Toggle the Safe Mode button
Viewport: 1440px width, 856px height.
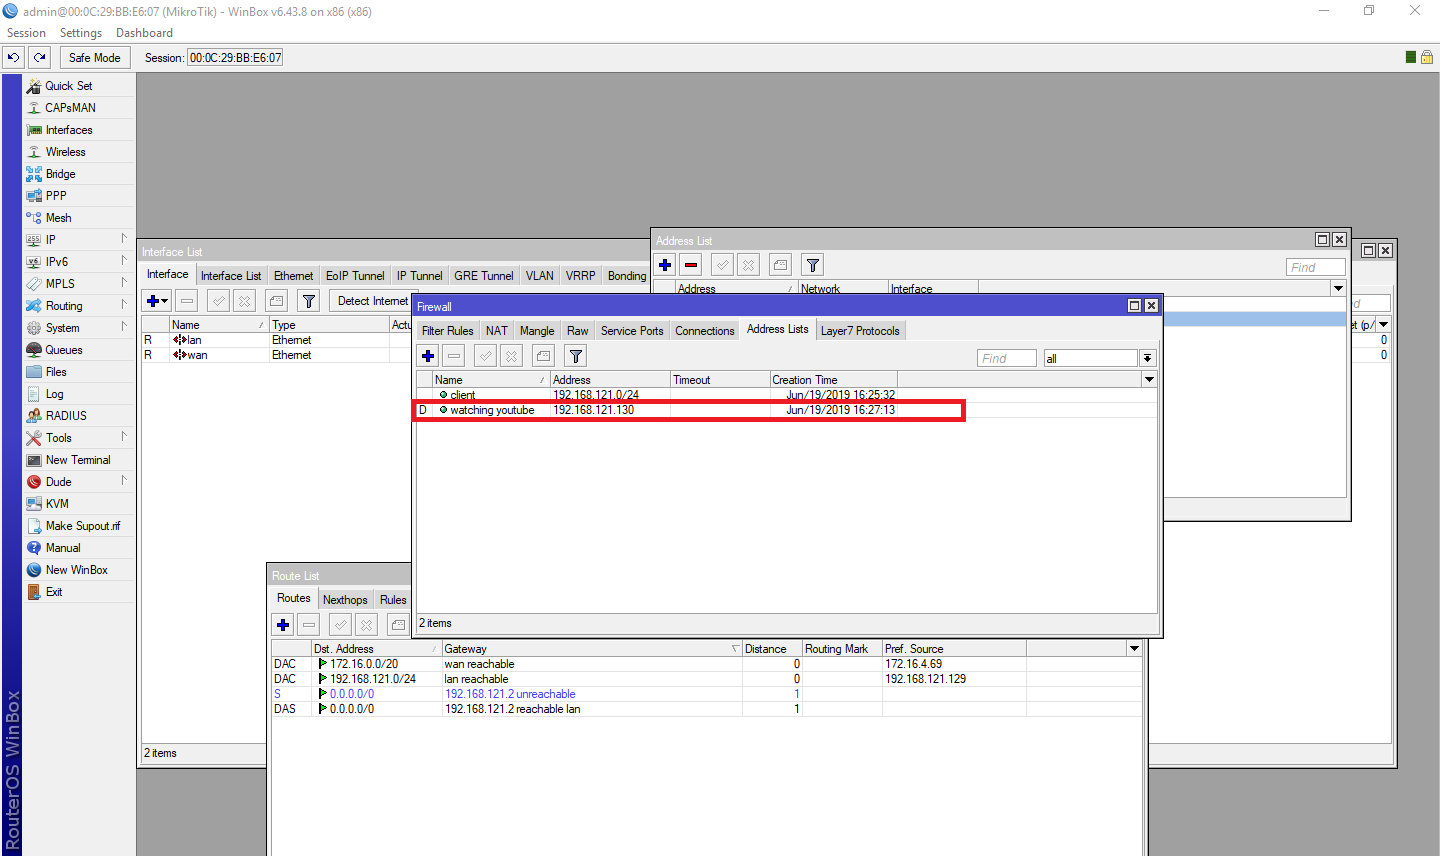(94, 57)
